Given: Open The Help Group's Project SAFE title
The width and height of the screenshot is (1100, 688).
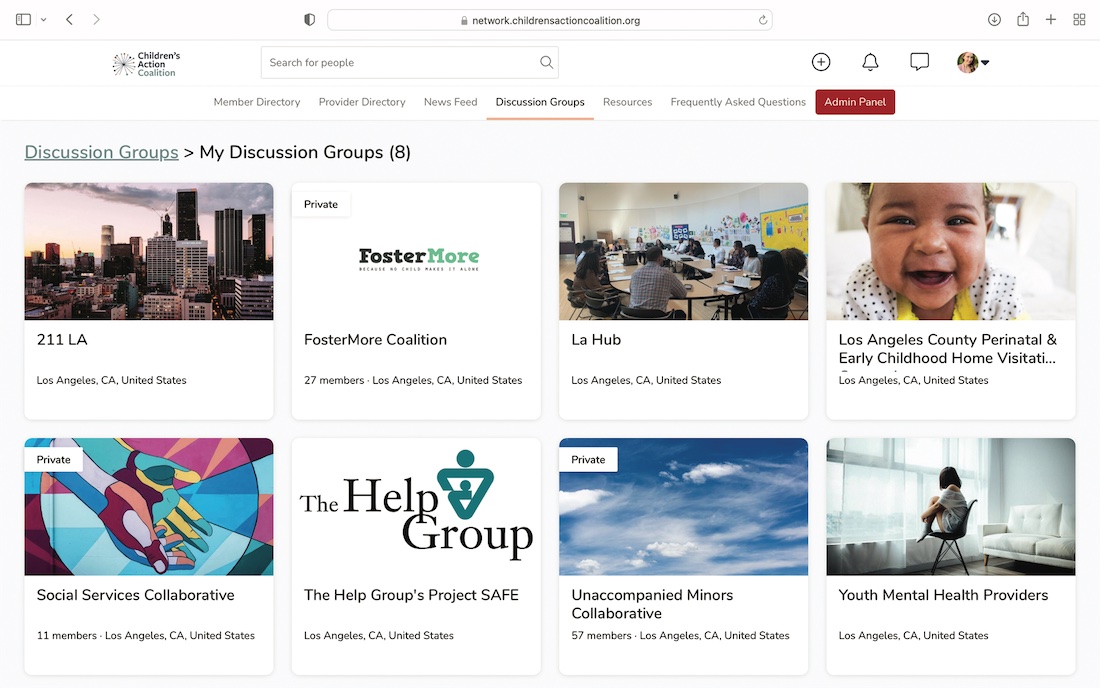Looking at the screenshot, I should (411, 595).
